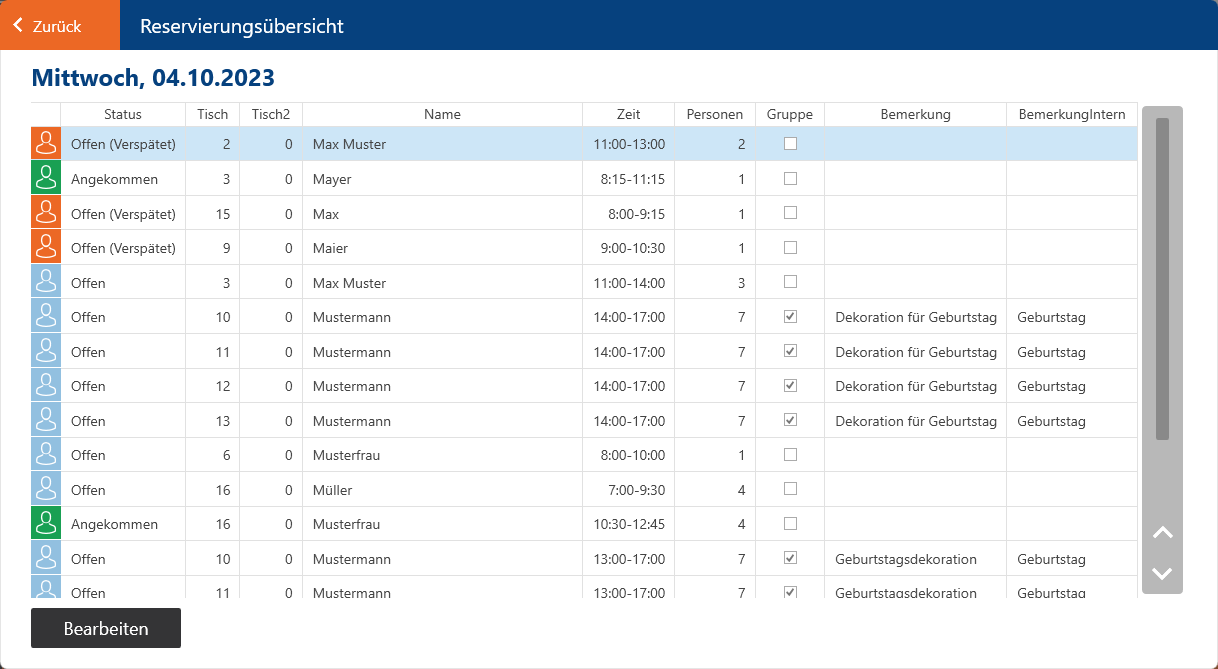Click the blue person icon beside Musterfrau
This screenshot has width=1218, height=669.
[45, 454]
